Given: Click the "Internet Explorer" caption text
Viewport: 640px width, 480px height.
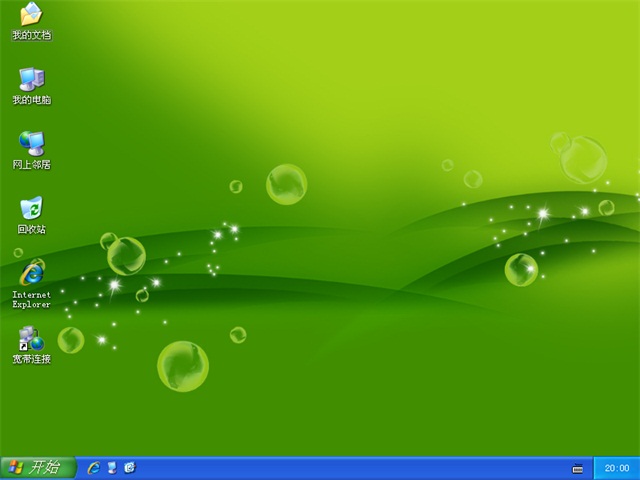Looking at the screenshot, I should 31,299.
